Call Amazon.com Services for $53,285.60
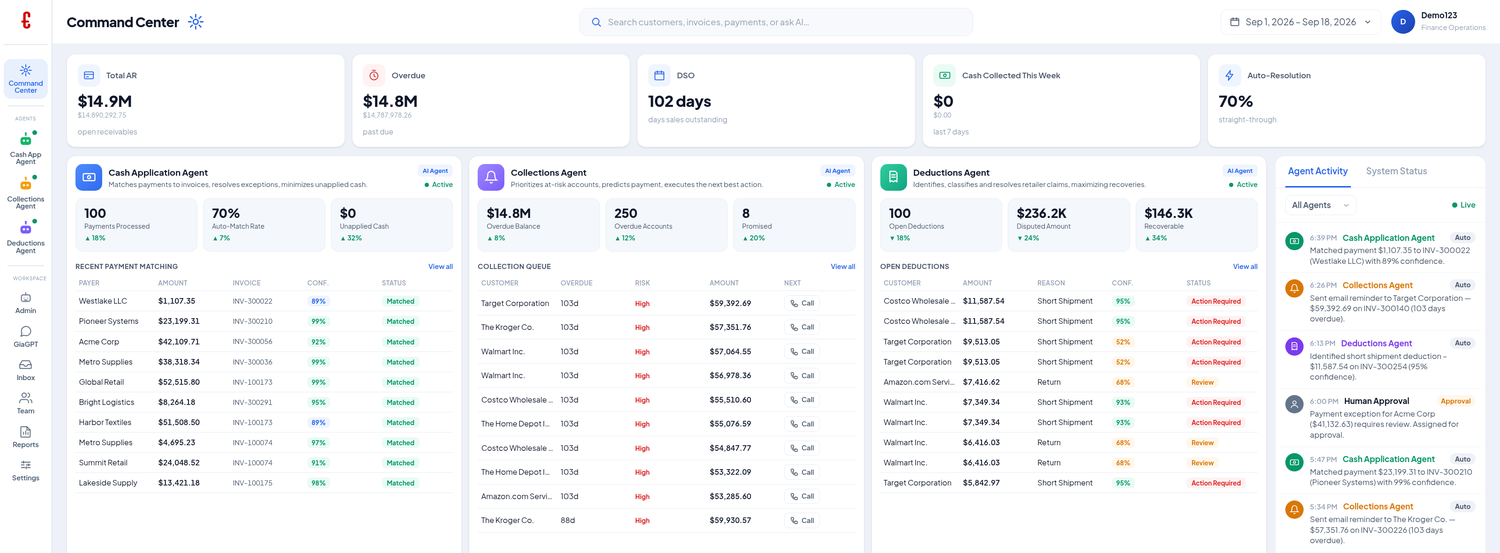 802,496
